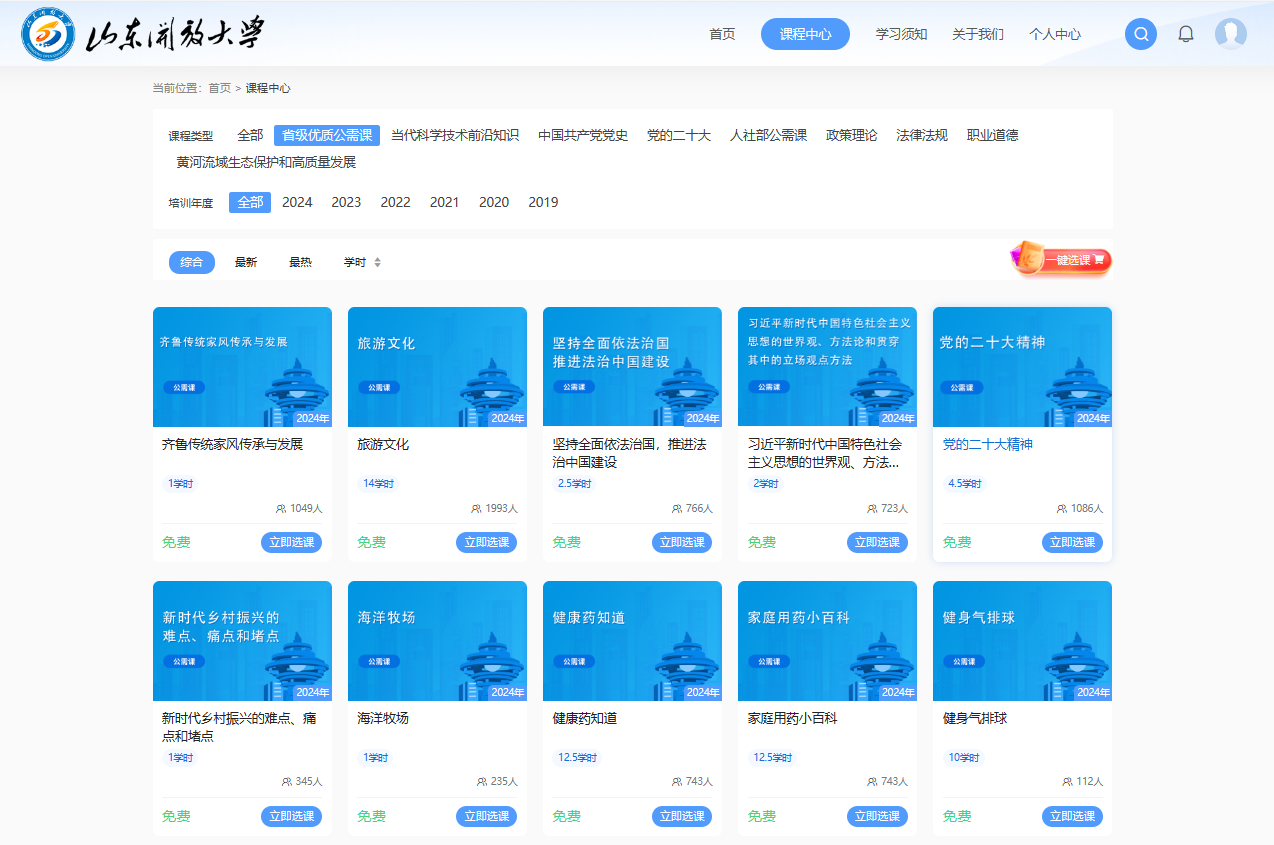Click participant icon beside 1993人
Image resolution: width=1274 pixels, height=845 pixels.
coord(476,509)
